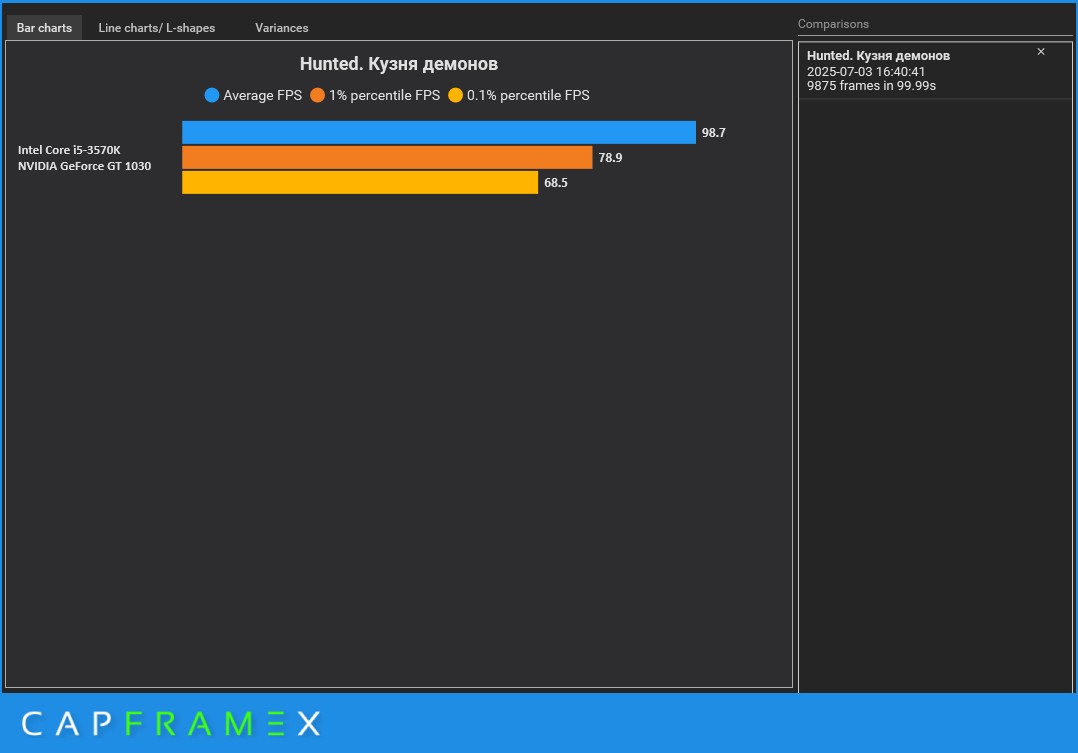Switch to the Bar charts tab
This screenshot has height=753, width=1078.
44,28
